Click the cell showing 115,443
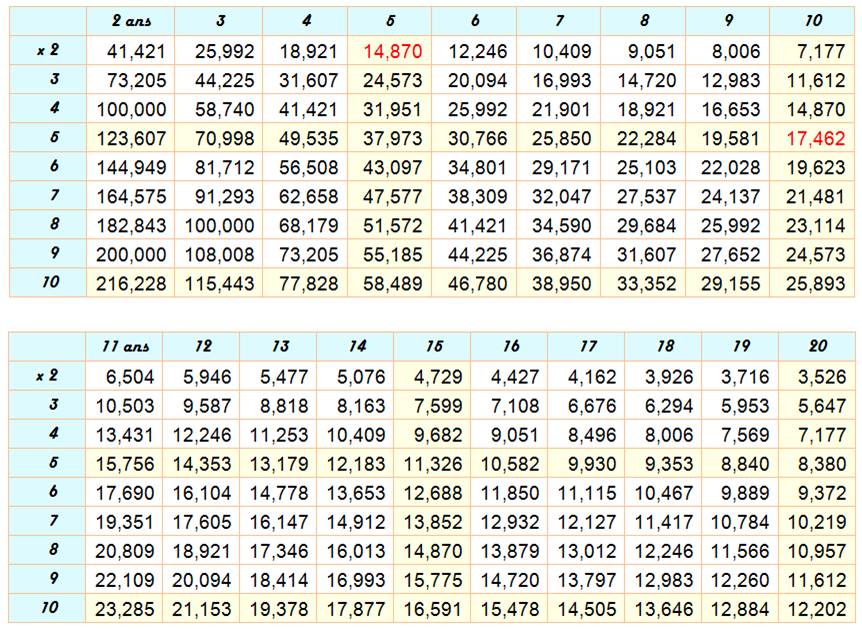Screen dimensions: 862x629 (x=220, y=284)
